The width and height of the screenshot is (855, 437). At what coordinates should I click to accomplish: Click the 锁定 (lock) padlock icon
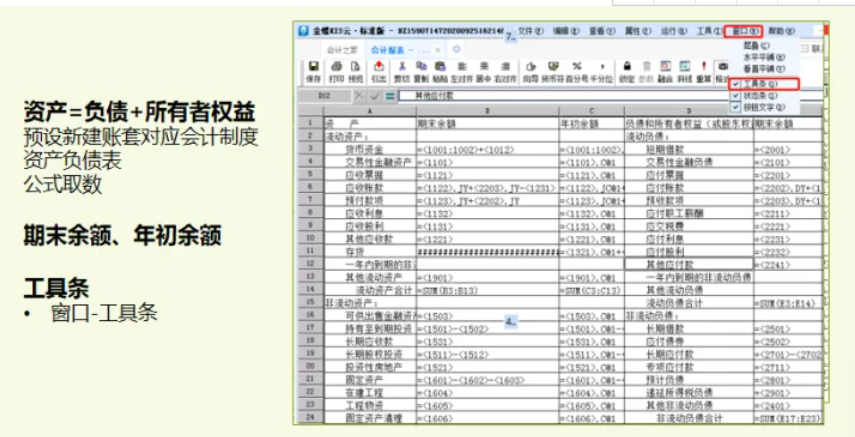(627, 67)
